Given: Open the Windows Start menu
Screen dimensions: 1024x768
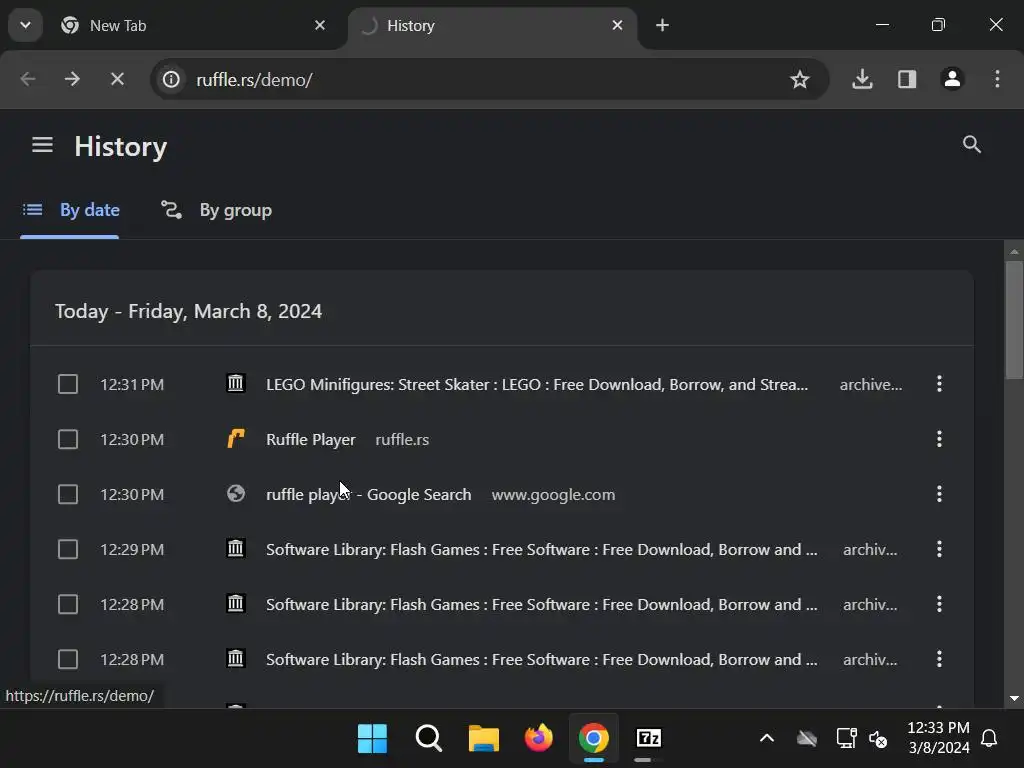Looking at the screenshot, I should click(372, 739).
